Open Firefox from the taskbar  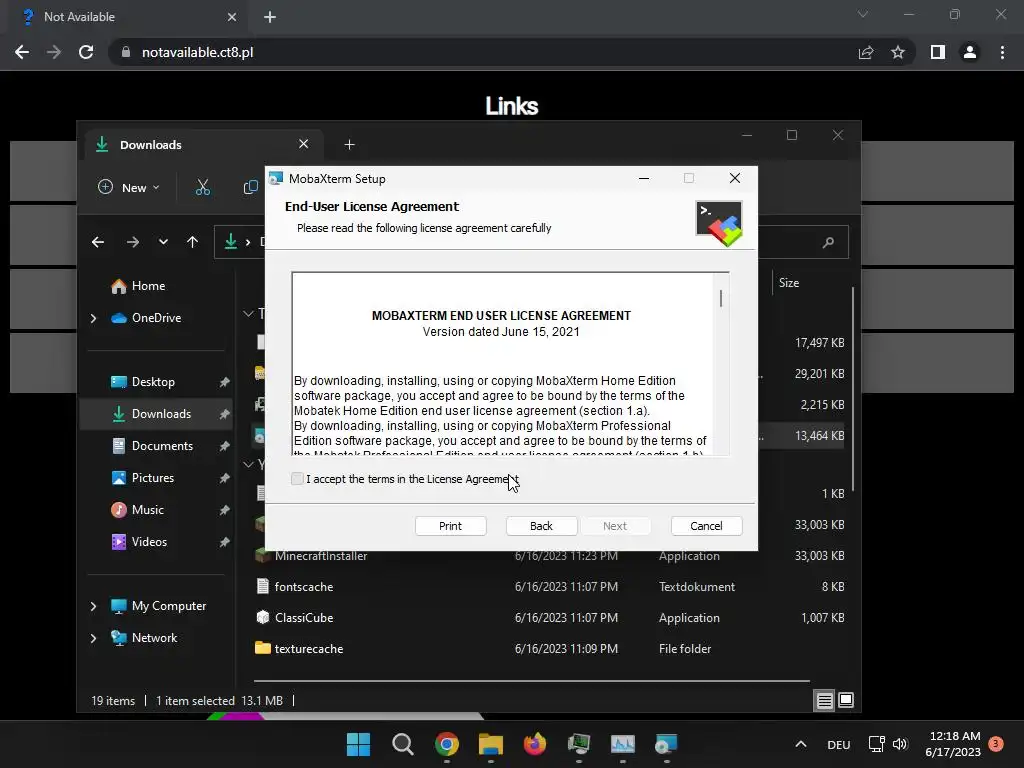pyautogui.click(x=534, y=744)
